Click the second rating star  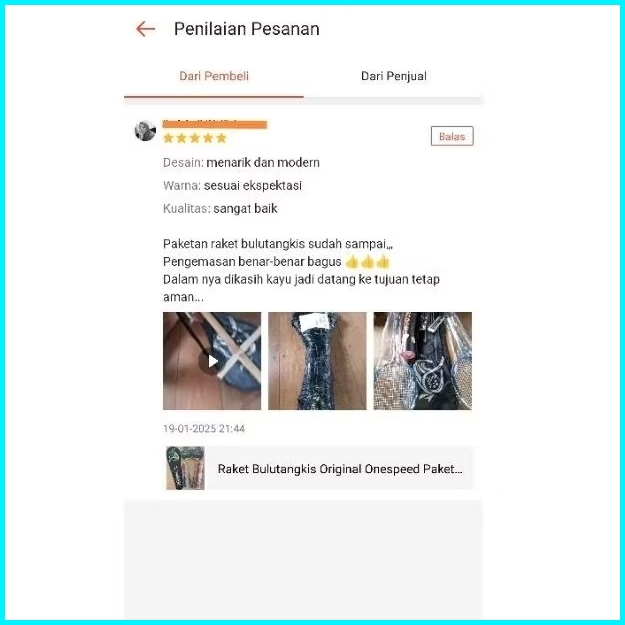click(181, 138)
